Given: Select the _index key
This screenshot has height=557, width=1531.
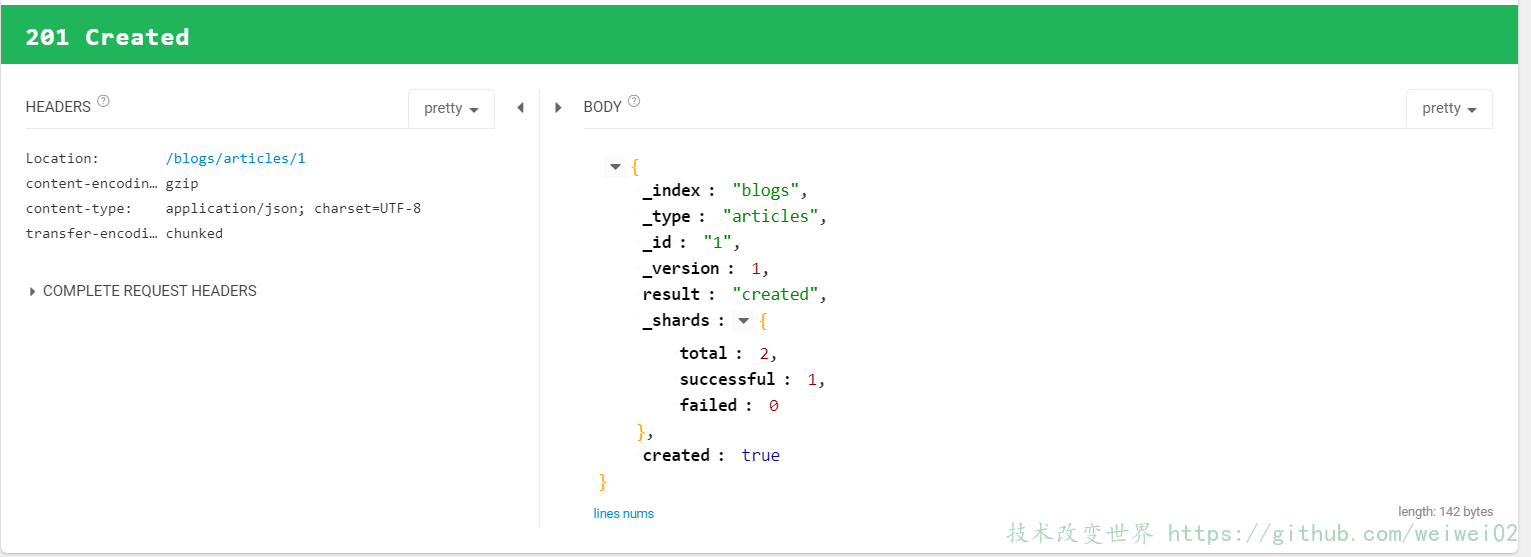Looking at the screenshot, I should tap(671, 190).
